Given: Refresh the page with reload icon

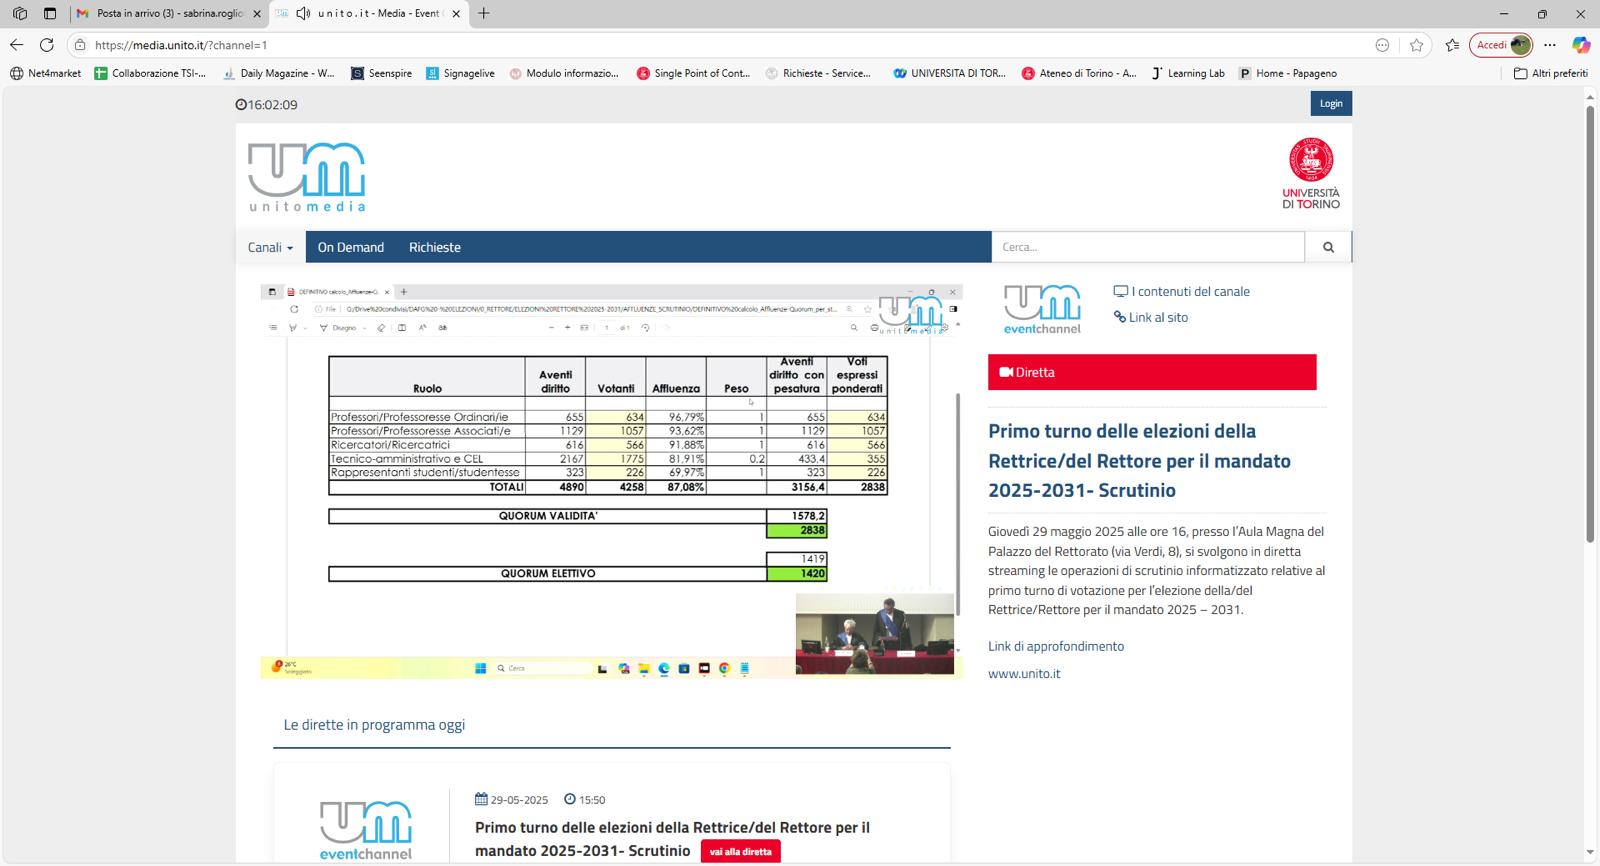Looking at the screenshot, I should tap(47, 45).
